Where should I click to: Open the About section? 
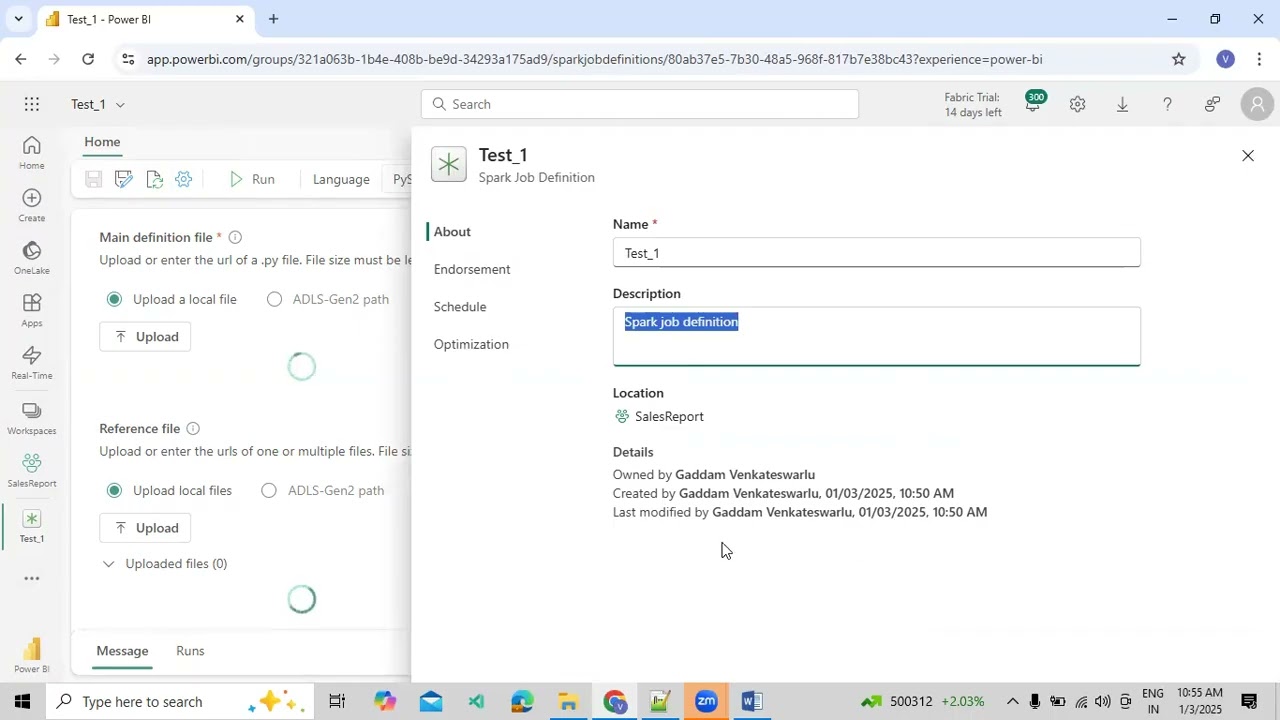pyautogui.click(x=452, y=231)
